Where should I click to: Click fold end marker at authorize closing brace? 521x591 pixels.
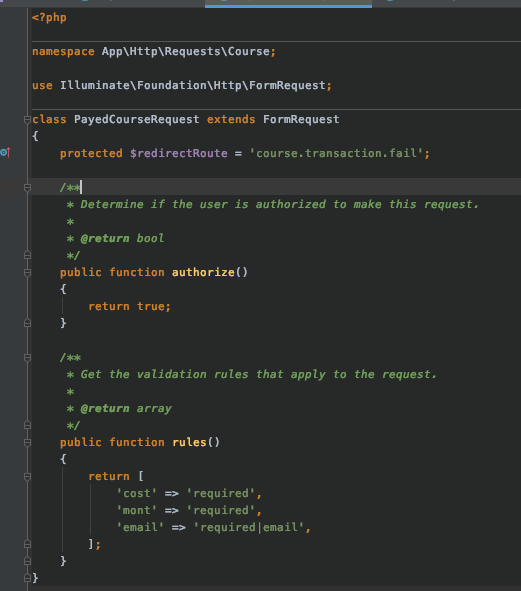pyautogui.click(x=27, y=323)
